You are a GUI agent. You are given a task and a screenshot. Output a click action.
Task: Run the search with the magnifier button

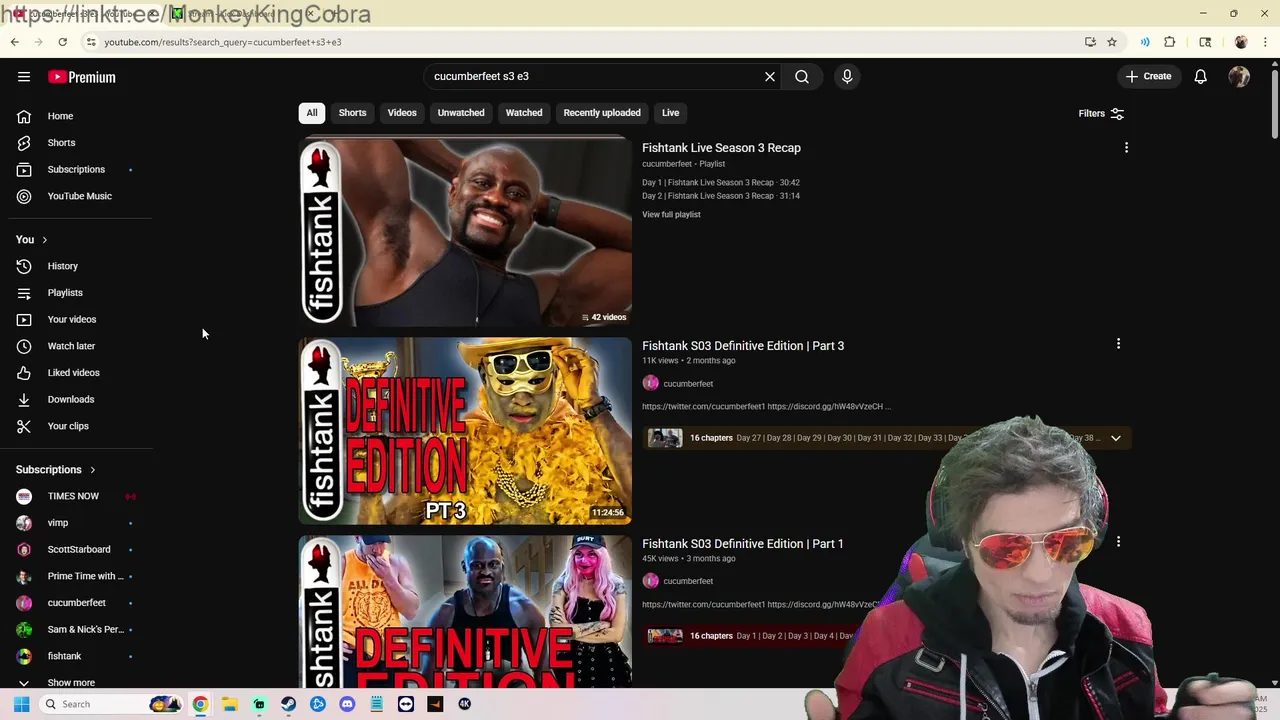[x=802, y=76]
